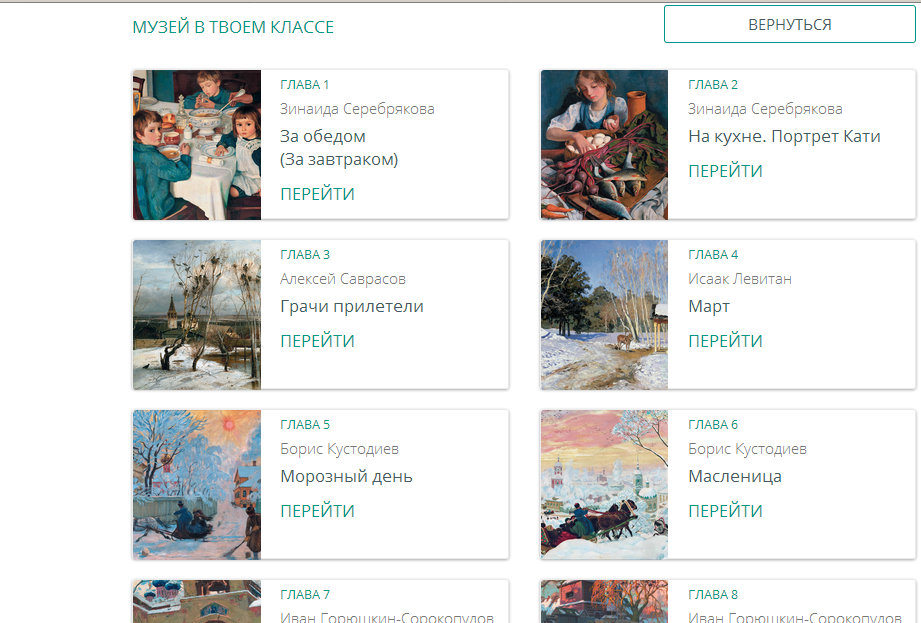The image size is (921, 623).
Task: Select the Грачи прилетели painting image
Action: tap(197, 315)
